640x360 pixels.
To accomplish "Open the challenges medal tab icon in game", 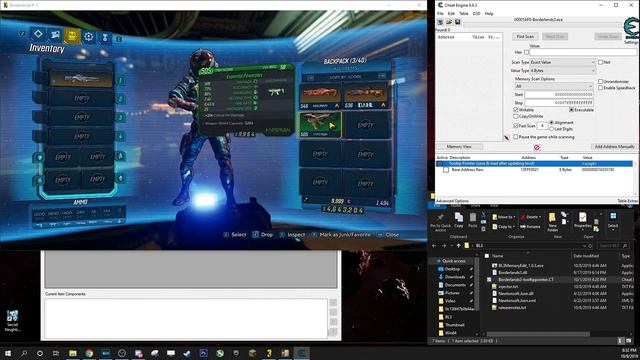I will pyautogui.click(x=105, y=38).
